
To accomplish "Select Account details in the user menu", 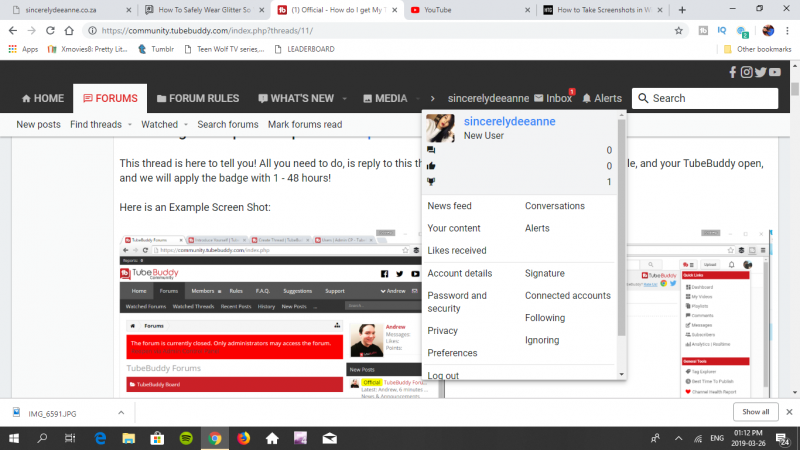I will click(459, 273).
